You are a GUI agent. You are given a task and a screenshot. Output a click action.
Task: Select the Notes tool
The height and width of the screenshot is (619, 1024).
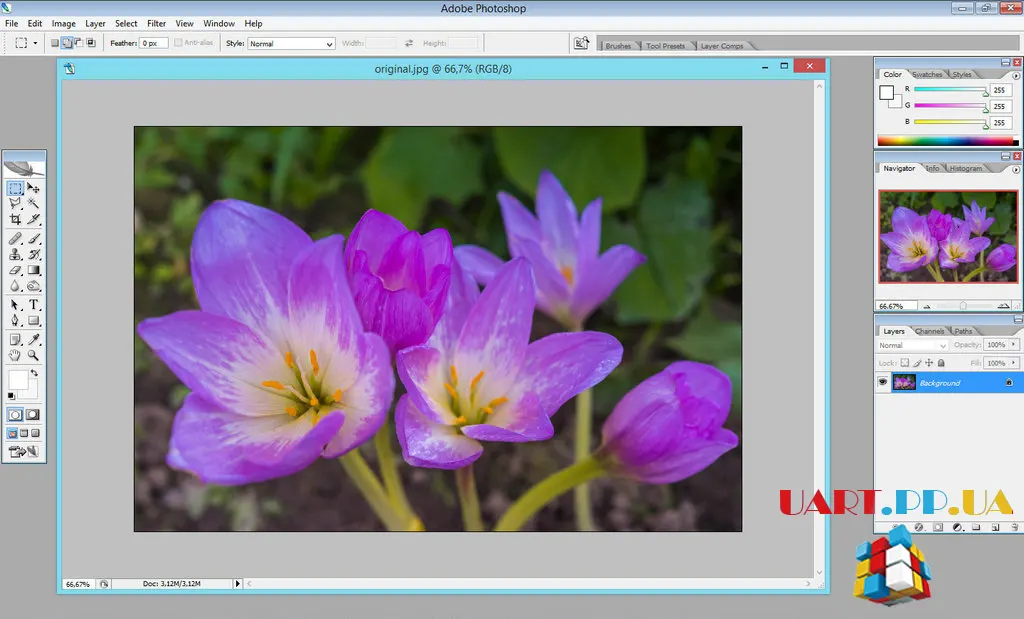[x=15, y=340]
